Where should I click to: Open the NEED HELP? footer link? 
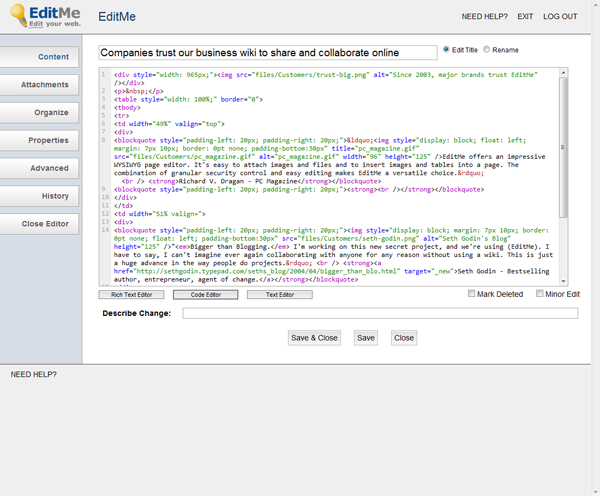(x=34, y=374)
